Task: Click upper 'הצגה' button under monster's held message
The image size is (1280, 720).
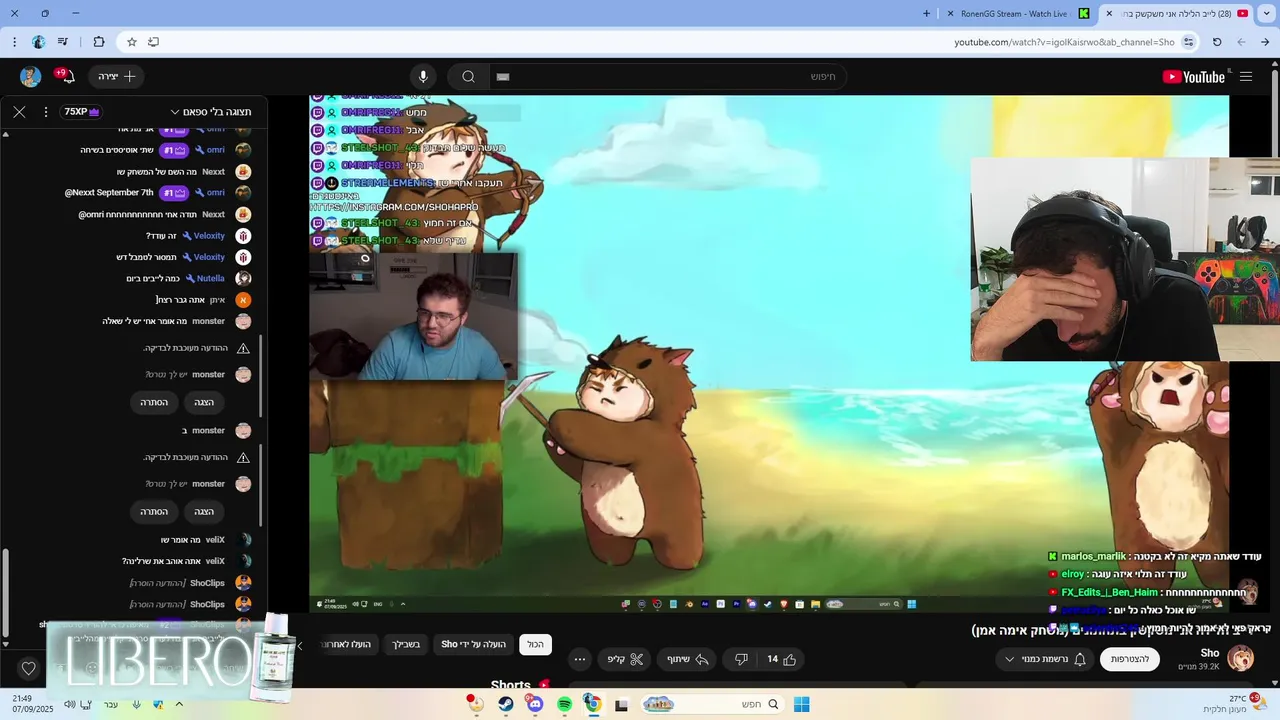Action: click(x=204, y=402)
